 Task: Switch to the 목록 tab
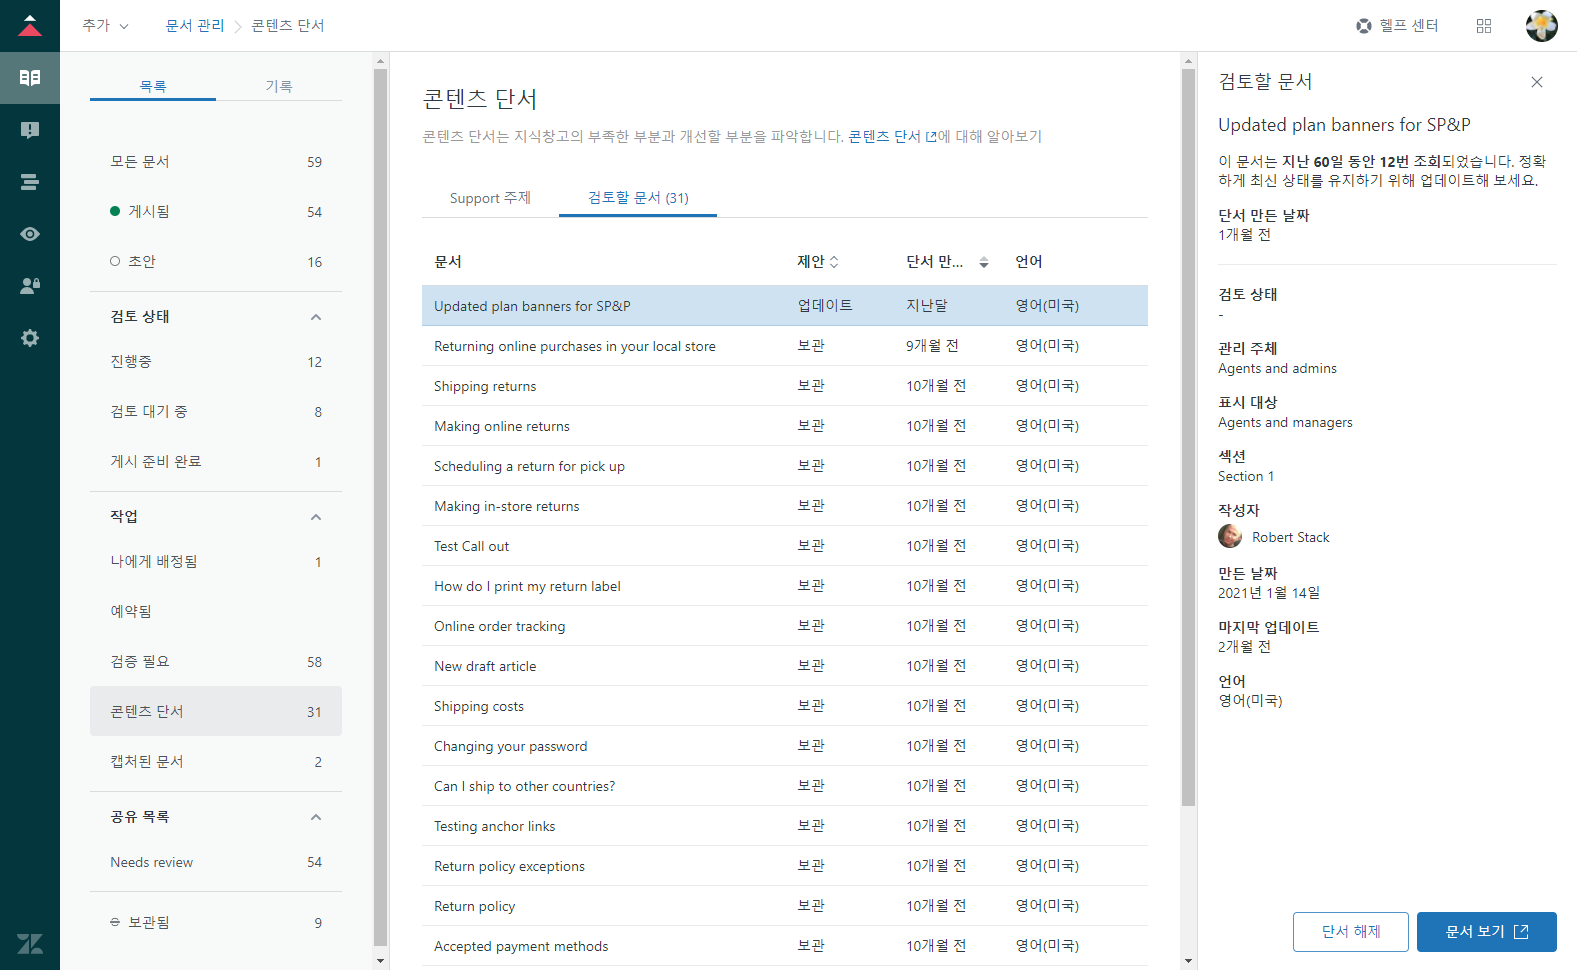point(153,87)
